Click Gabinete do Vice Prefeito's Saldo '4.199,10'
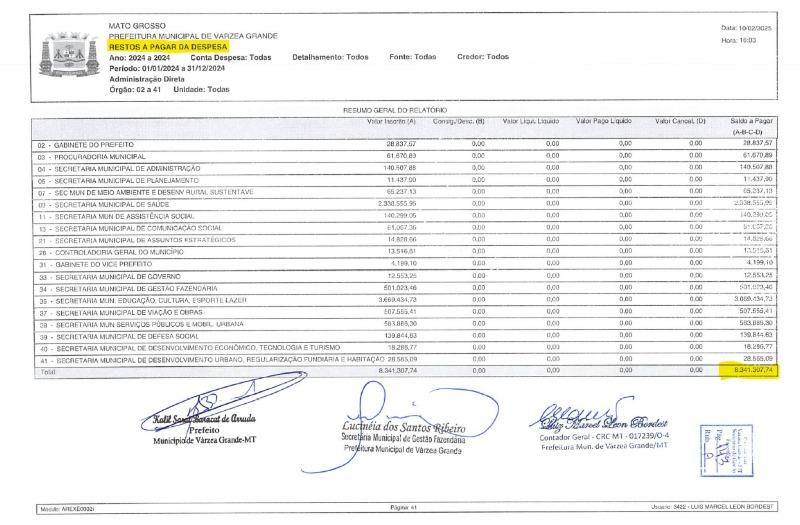This screenshot has height=525, width=800. (x=758, y=262)
